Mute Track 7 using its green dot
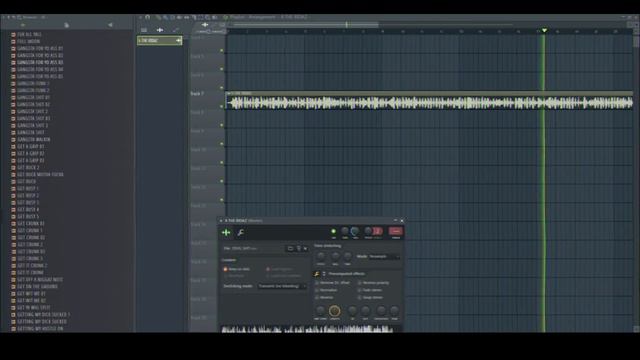 tap(222, 107)
